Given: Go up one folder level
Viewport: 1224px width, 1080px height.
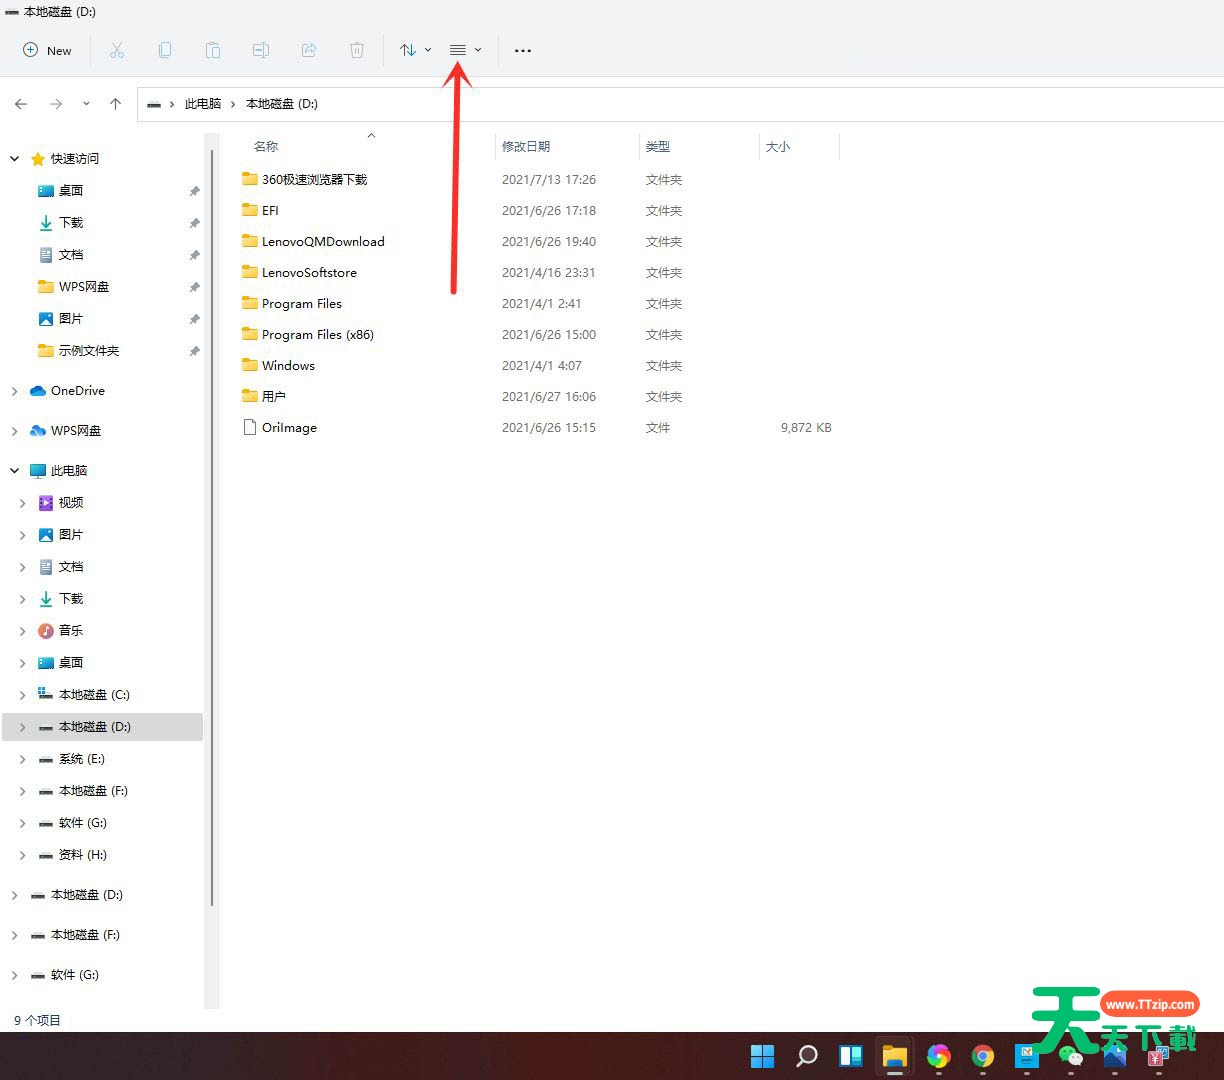Looking at the screenshot, I should click(116, 104).
